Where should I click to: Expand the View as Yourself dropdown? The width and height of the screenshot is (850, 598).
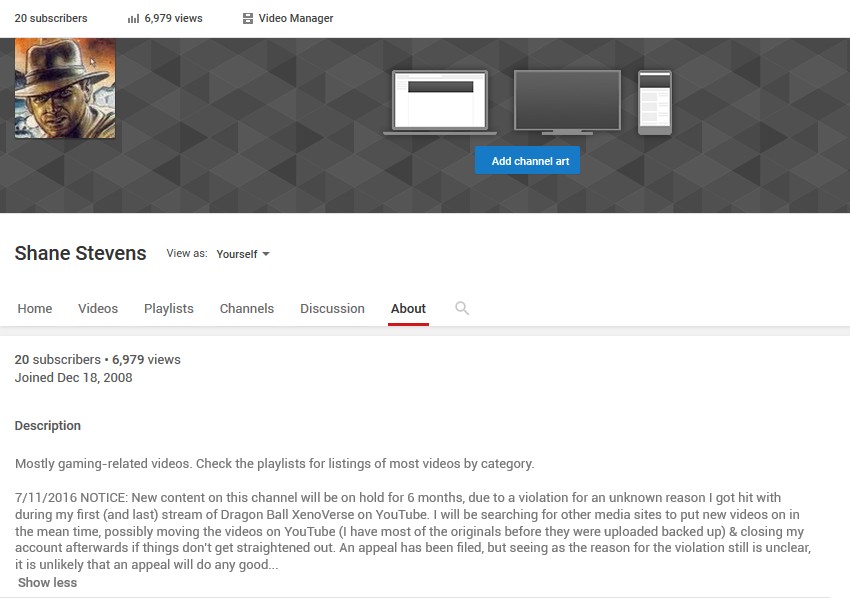(x=243, y=254)
